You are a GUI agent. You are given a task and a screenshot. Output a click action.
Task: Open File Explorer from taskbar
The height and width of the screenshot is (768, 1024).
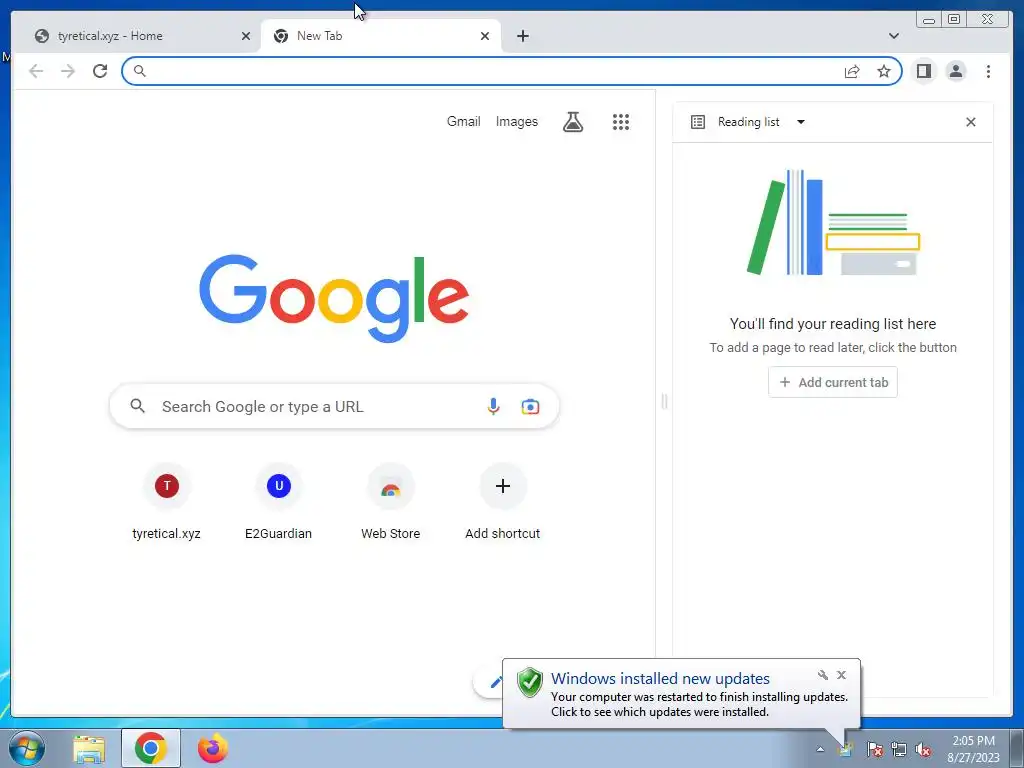(89, 748)
